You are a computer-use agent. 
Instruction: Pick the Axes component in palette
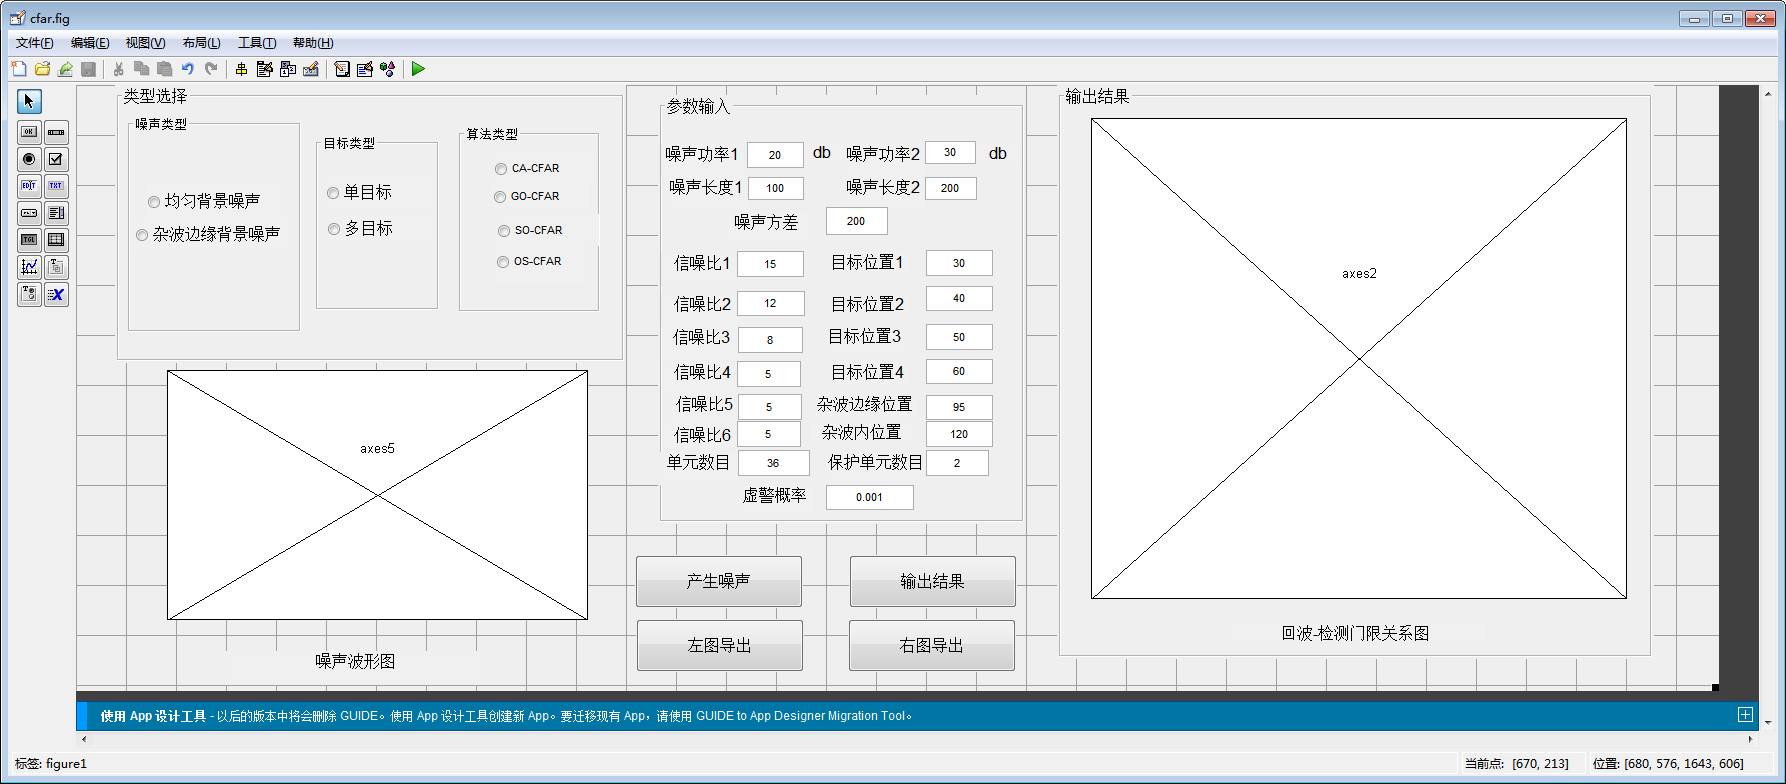29,267
